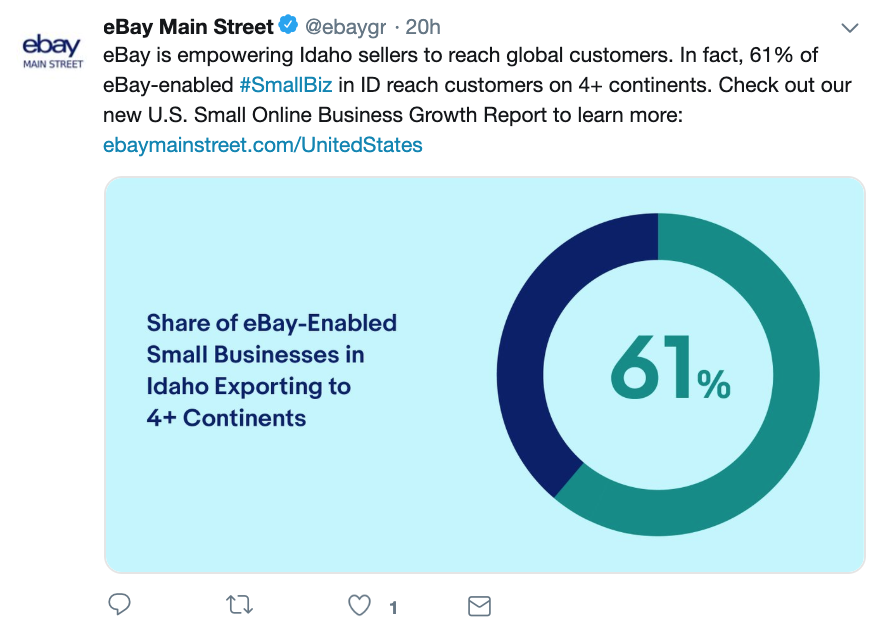Open the @ebaygr handle
This screenshot has height=632, width=880.
345,27
